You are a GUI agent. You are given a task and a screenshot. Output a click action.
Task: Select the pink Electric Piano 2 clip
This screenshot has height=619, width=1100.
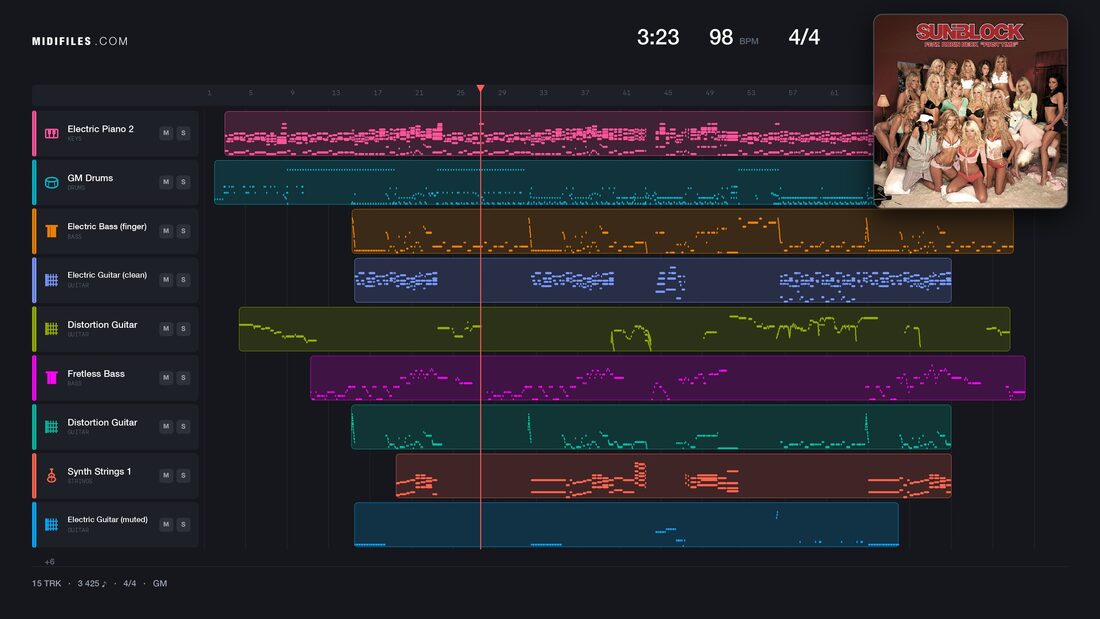click(549, 133)
